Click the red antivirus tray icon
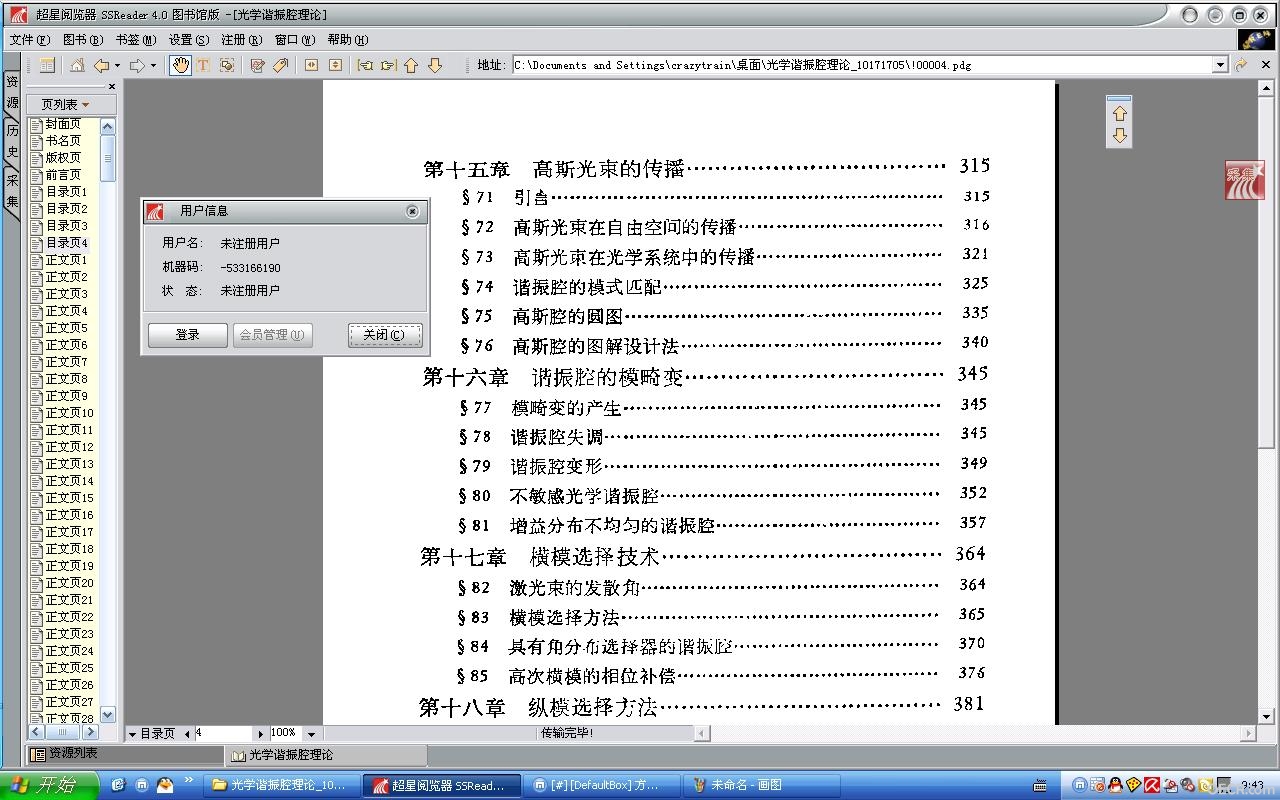The width and height of the screenshot is (1280, 800). pos(1152,785)
